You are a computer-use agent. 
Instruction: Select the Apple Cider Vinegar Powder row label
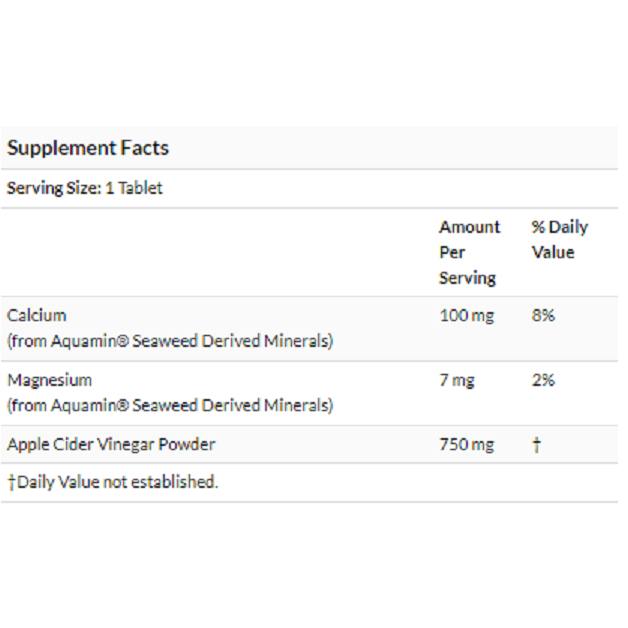(x=111, y=444)
